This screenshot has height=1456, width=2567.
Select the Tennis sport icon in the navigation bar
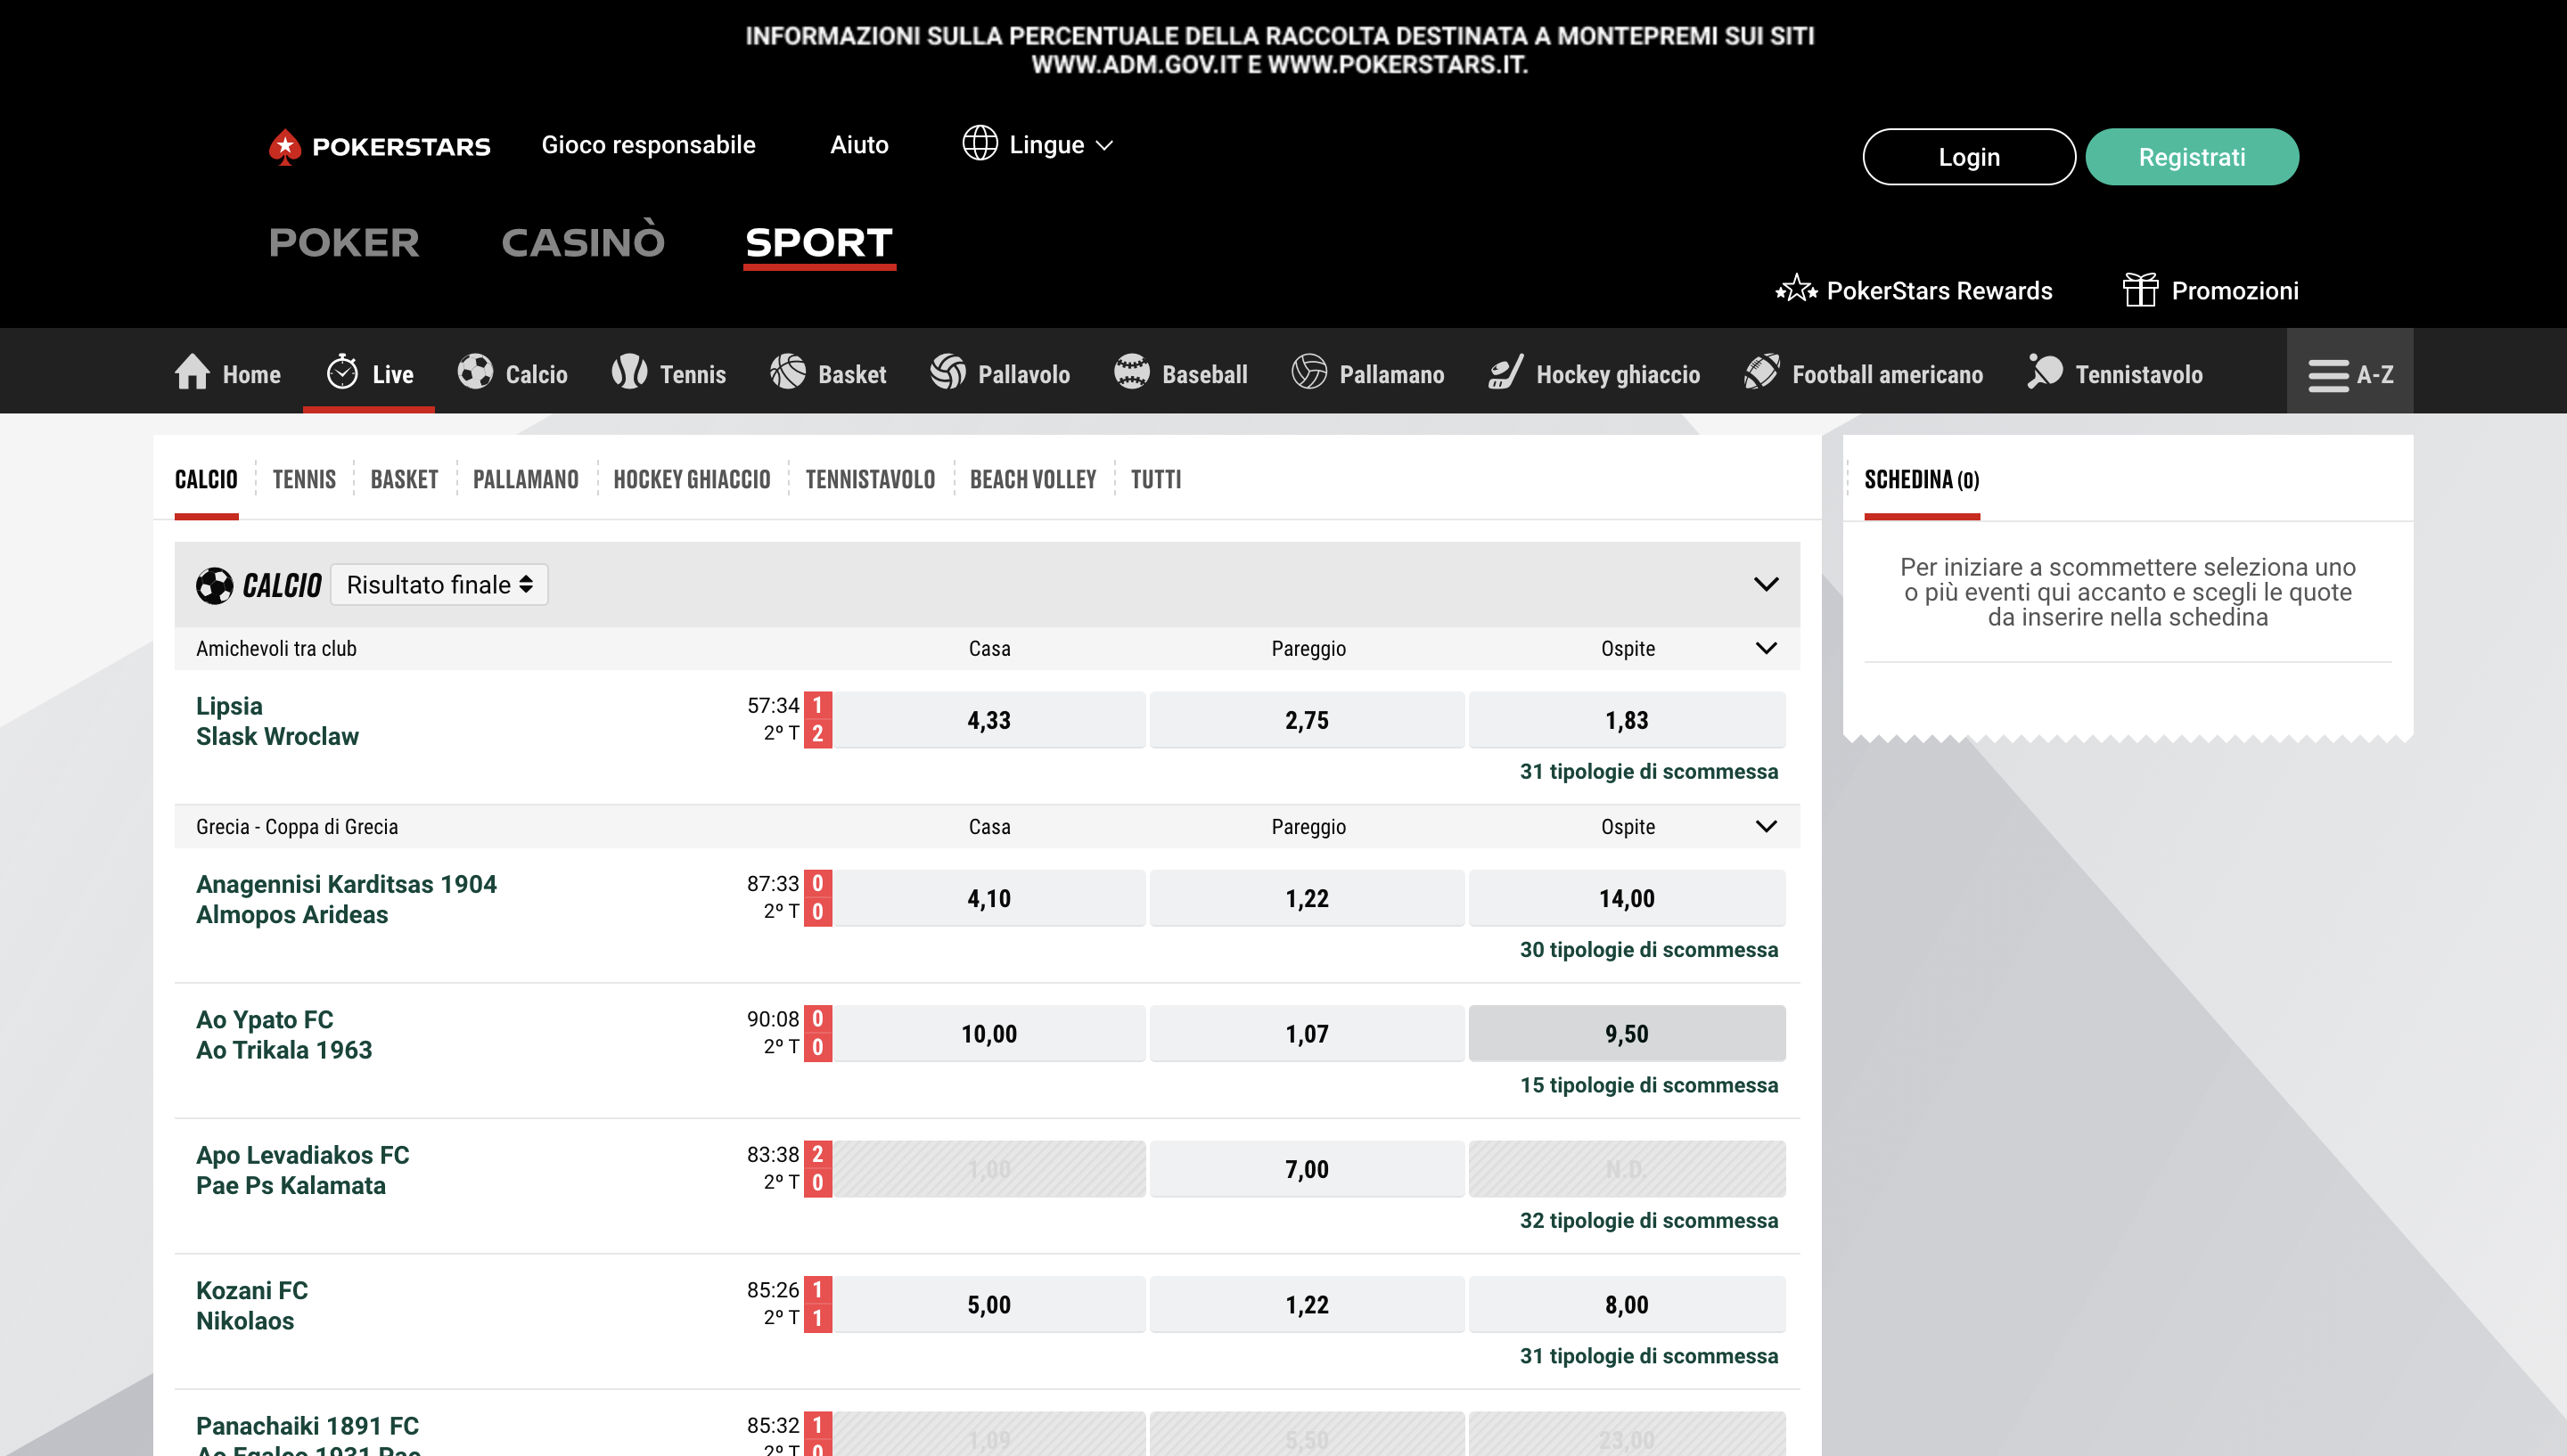click(629, 373)
